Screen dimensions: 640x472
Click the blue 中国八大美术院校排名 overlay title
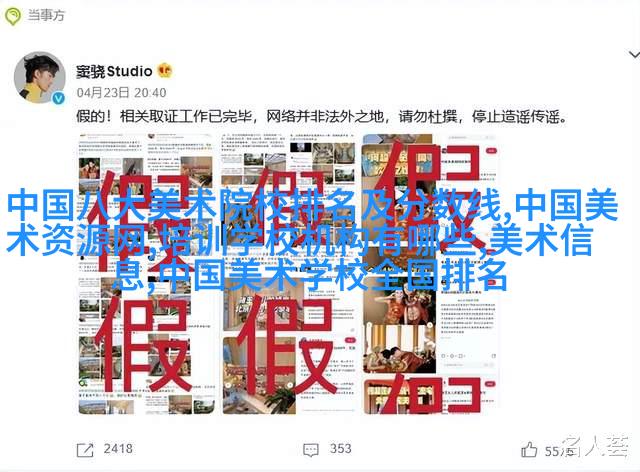pyautogui.click(x=313, y=240)
